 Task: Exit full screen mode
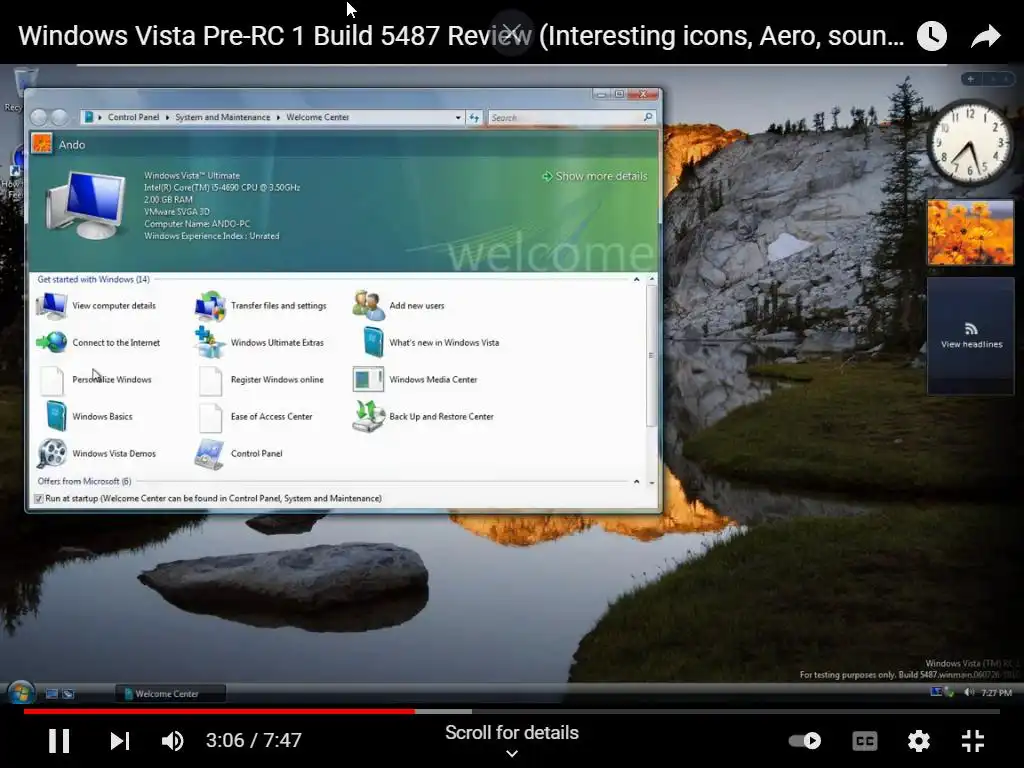(972, 741)
